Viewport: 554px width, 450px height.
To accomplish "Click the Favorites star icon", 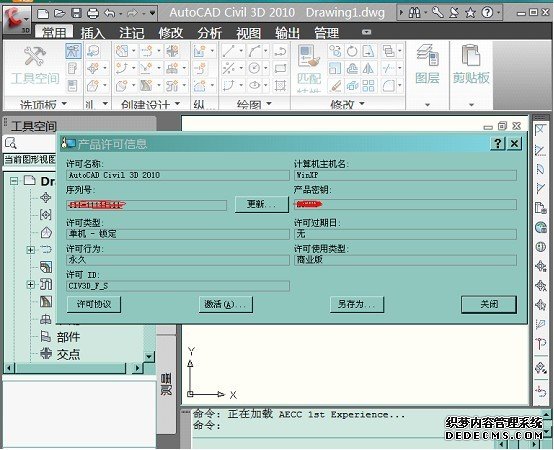I will pyautogui.click(x=470, y=13).
